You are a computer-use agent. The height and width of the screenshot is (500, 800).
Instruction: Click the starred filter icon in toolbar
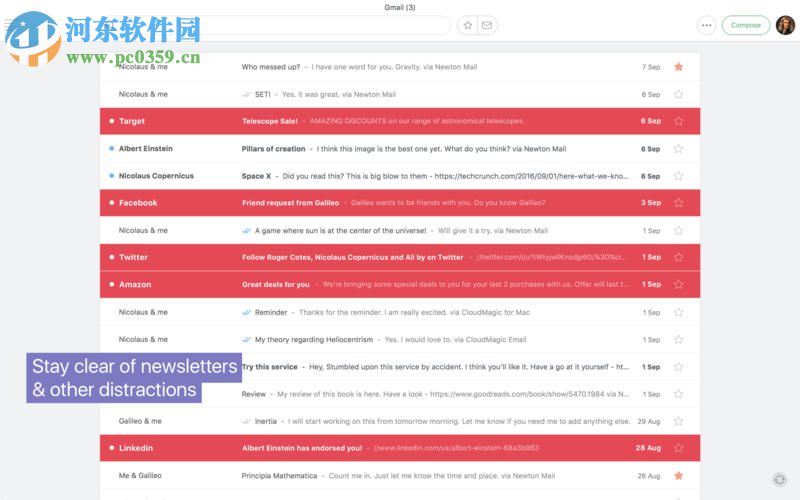point(467,26)
